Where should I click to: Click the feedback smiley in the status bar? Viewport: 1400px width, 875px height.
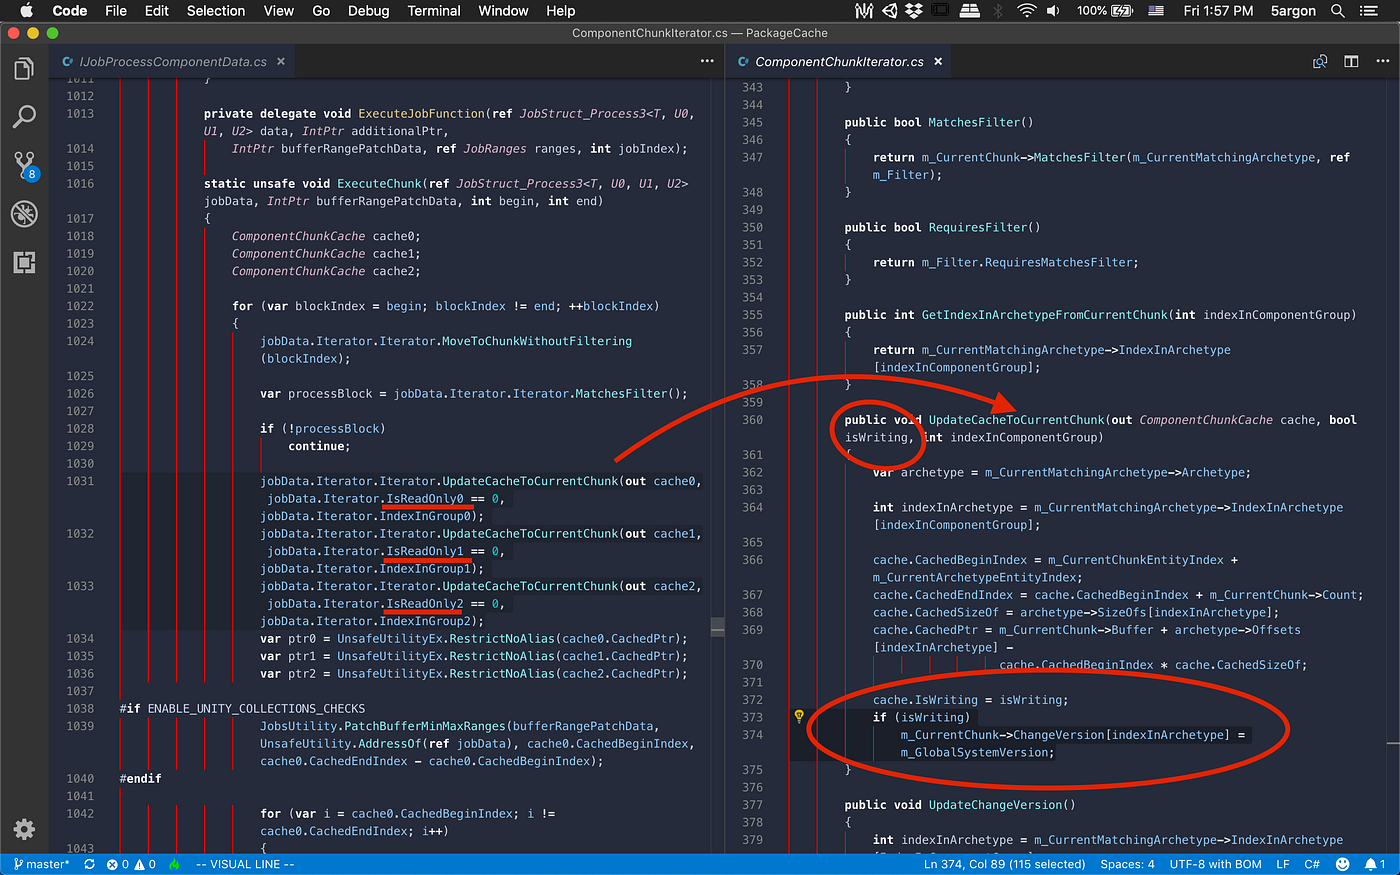tap(1343, 864)
